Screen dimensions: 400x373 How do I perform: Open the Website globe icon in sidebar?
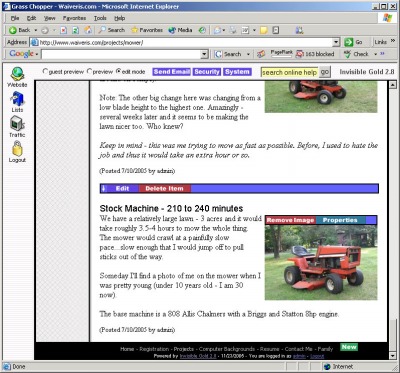[17, 74]
